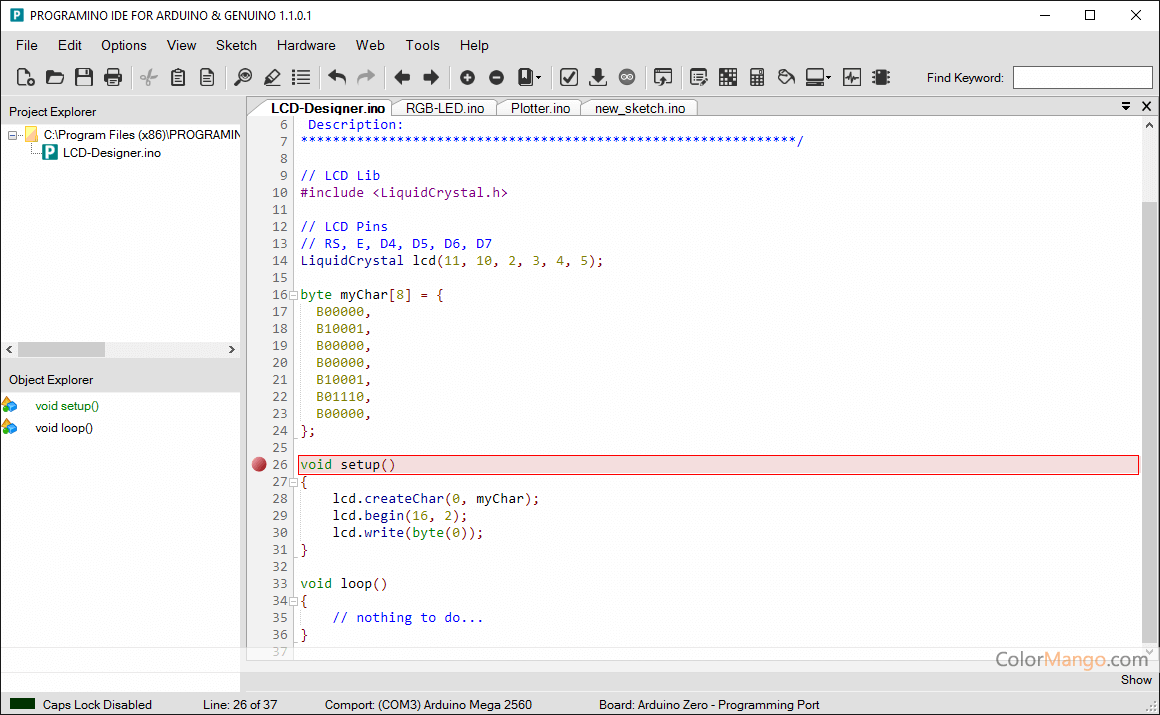Viewport: 1160px width, 715px height.
Task: Collapse the myChar array fold on line 16
Action: [294, 295]
